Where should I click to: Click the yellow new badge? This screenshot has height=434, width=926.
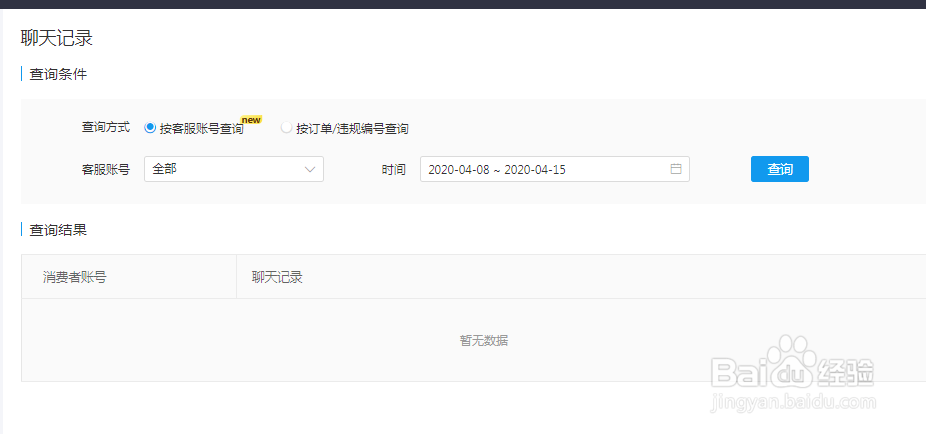click(x=252, y=120)
